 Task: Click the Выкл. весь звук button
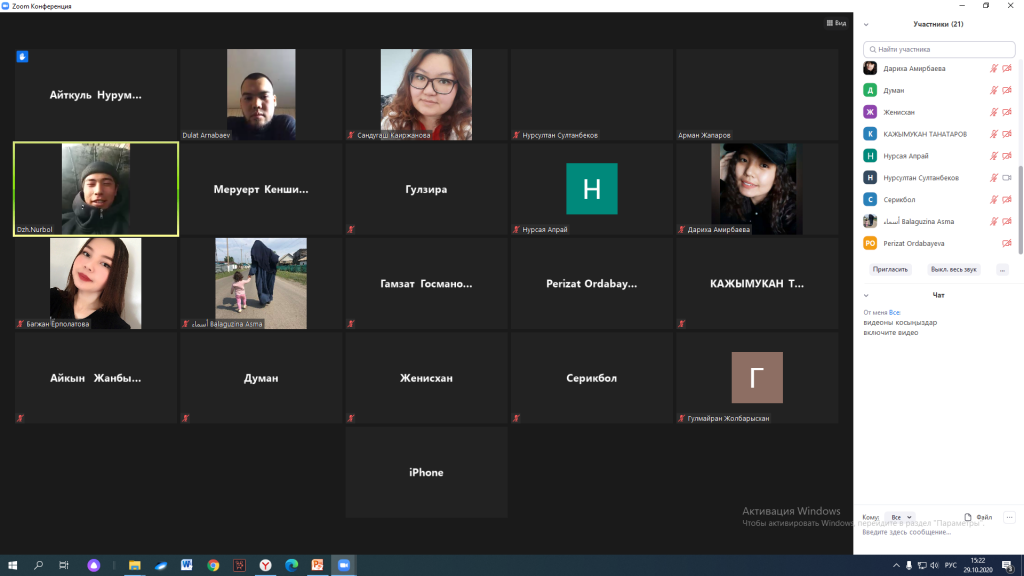(x=954, y=269)
